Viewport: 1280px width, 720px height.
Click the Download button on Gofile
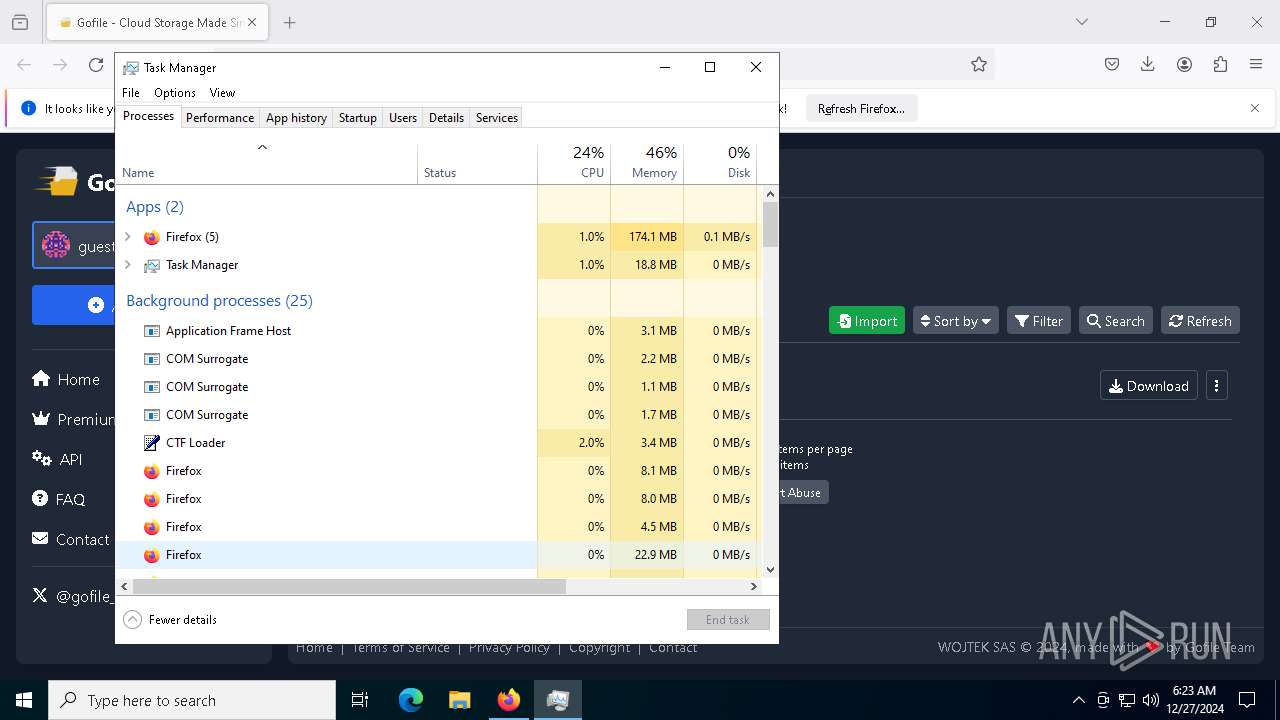1149,386
